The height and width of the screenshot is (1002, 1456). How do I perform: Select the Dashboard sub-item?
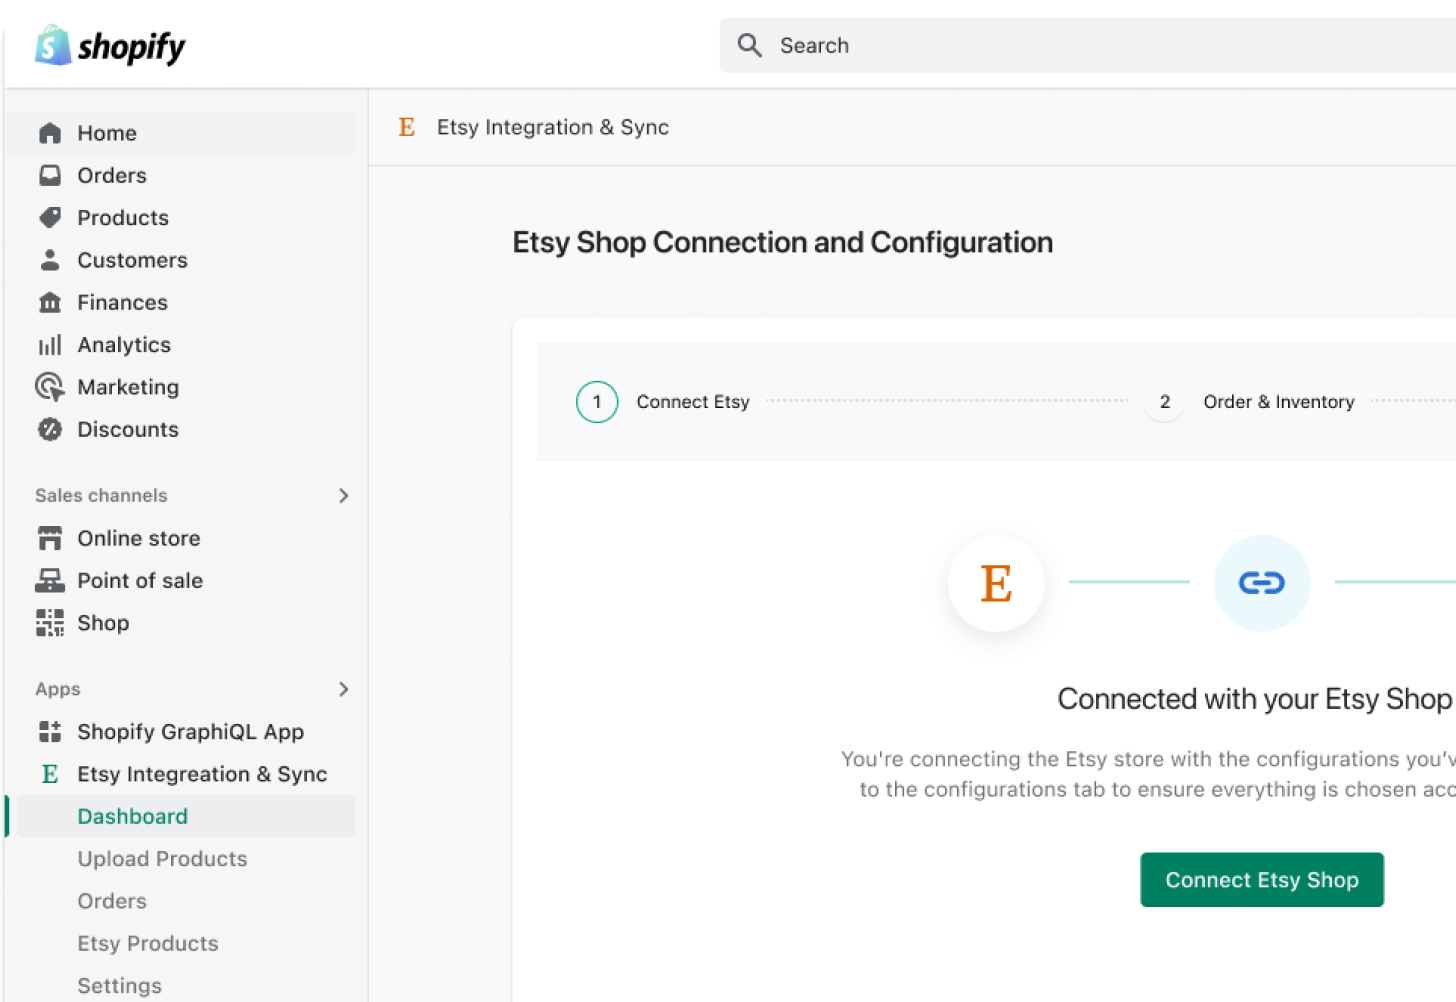tap(186, 816)
